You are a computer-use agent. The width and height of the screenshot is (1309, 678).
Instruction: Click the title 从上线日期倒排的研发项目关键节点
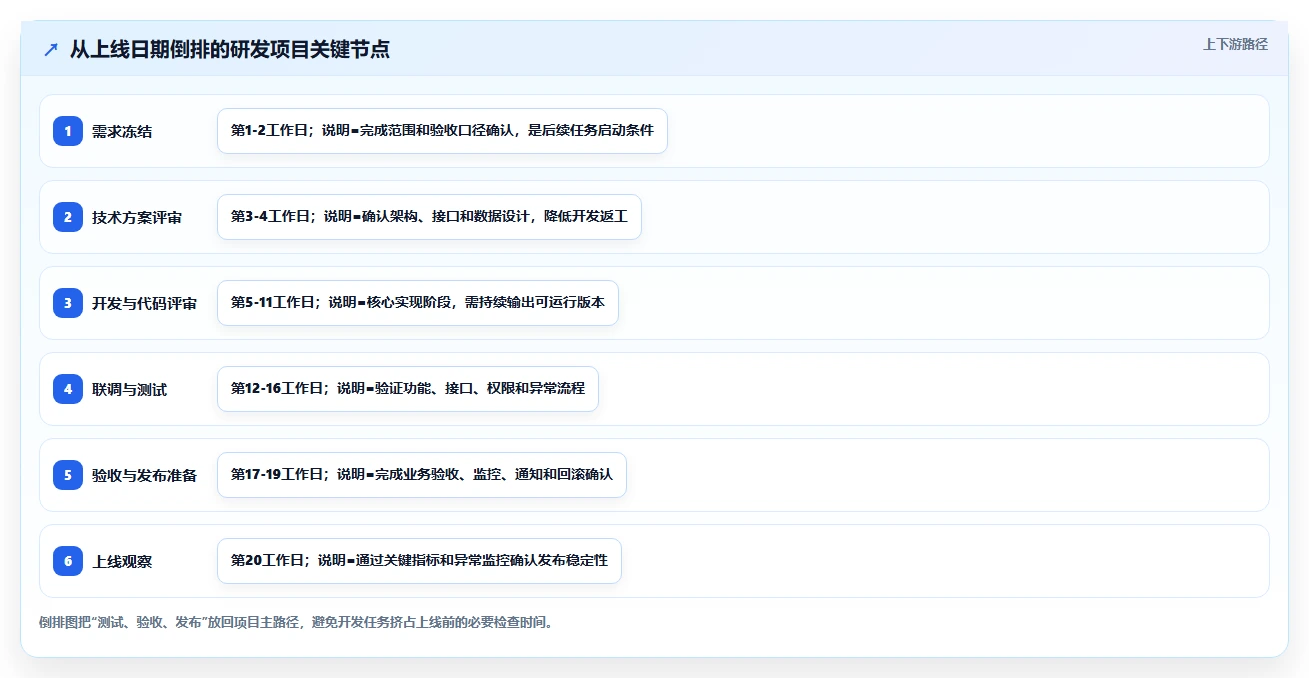[x=229, y=49]
